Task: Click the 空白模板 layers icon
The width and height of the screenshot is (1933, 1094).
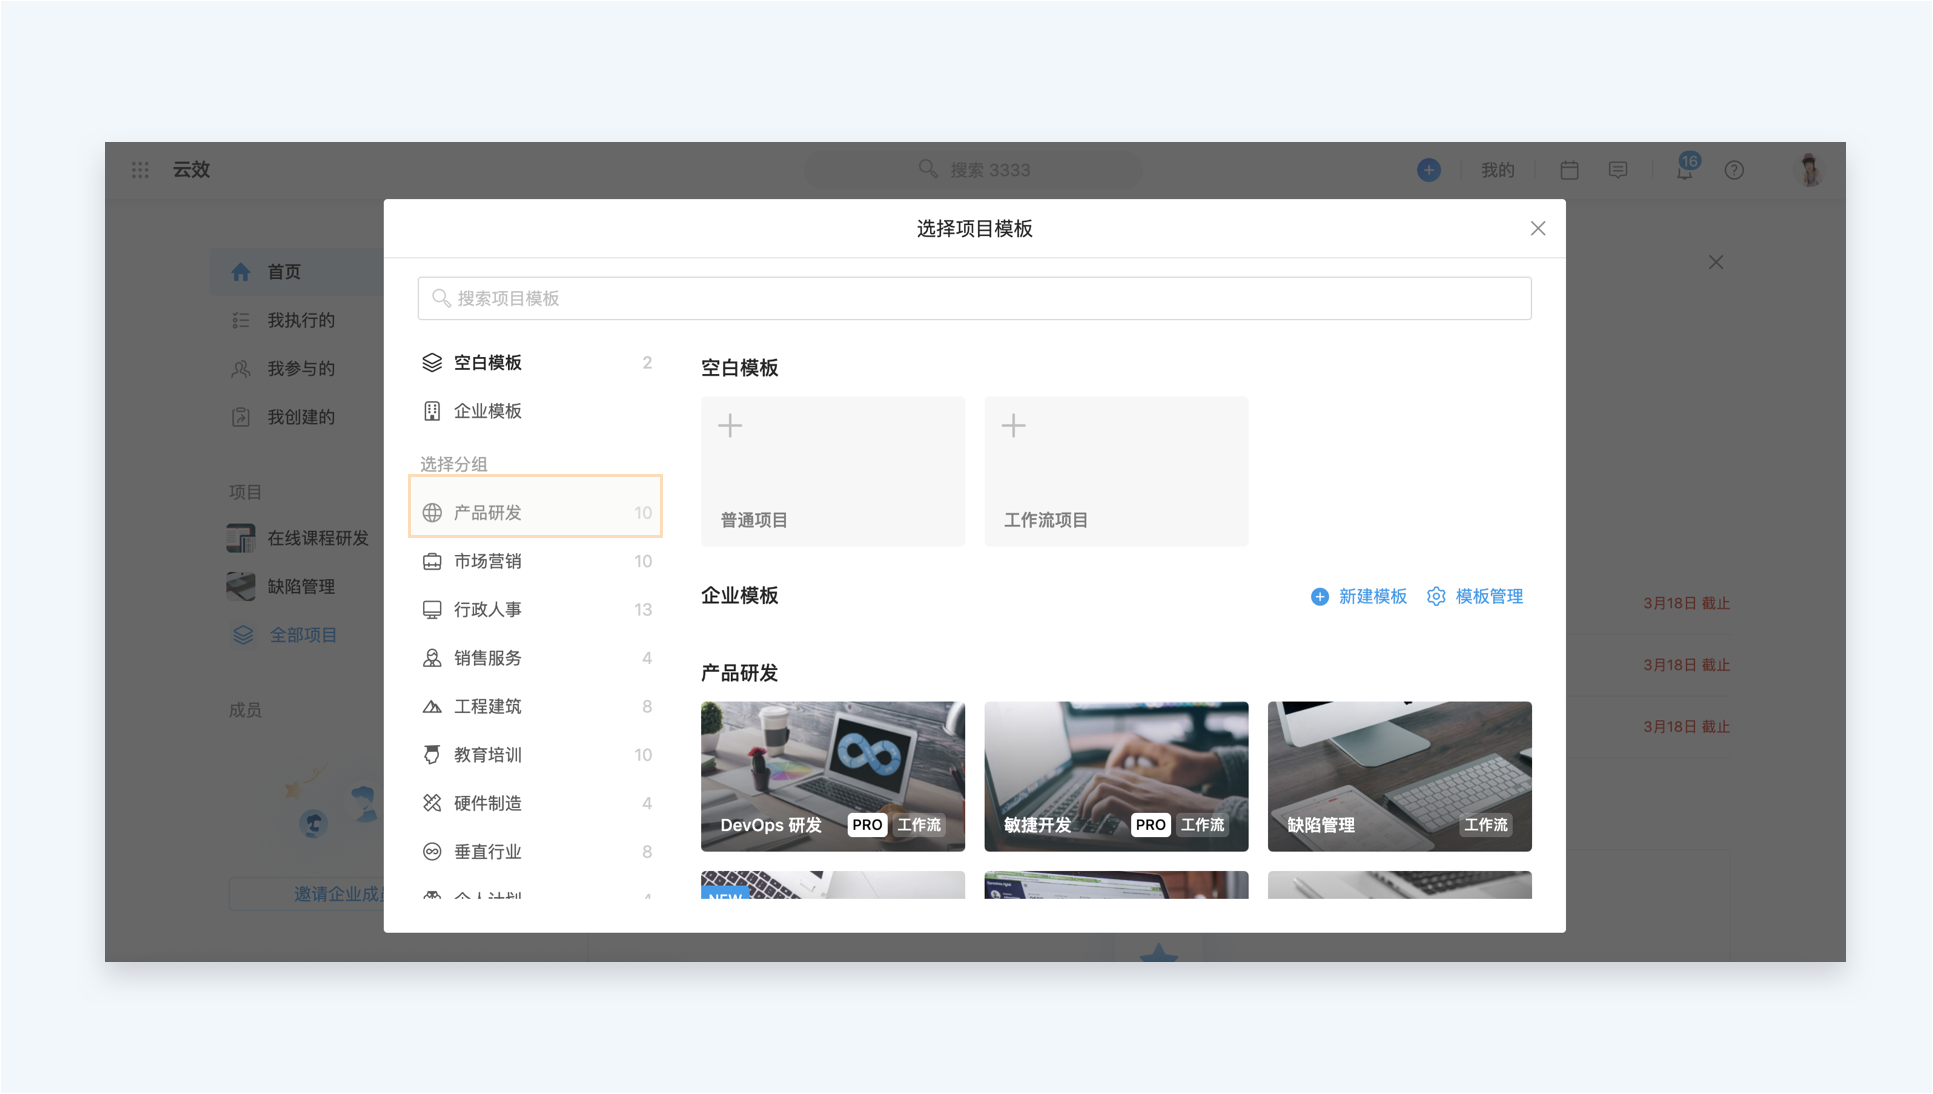Action: click(432, 363)
